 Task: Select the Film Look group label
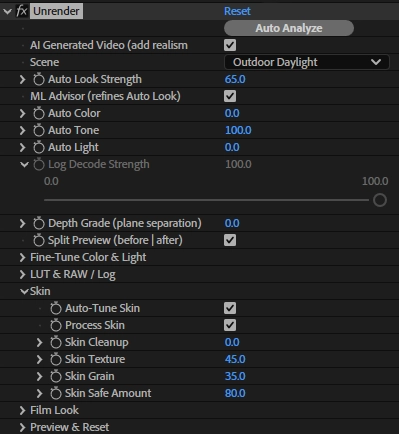54,410
